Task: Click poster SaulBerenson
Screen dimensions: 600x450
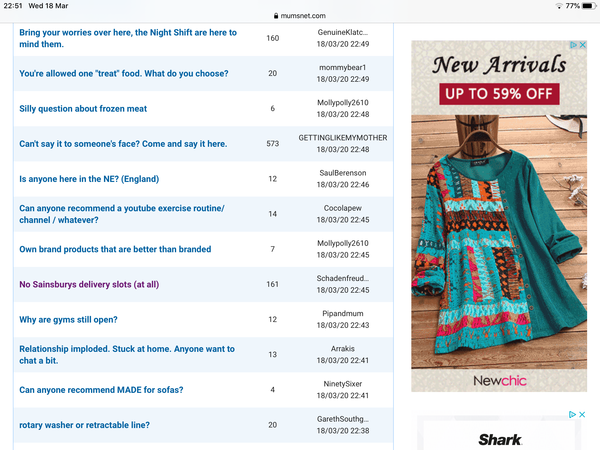Action: pos(343,173)
